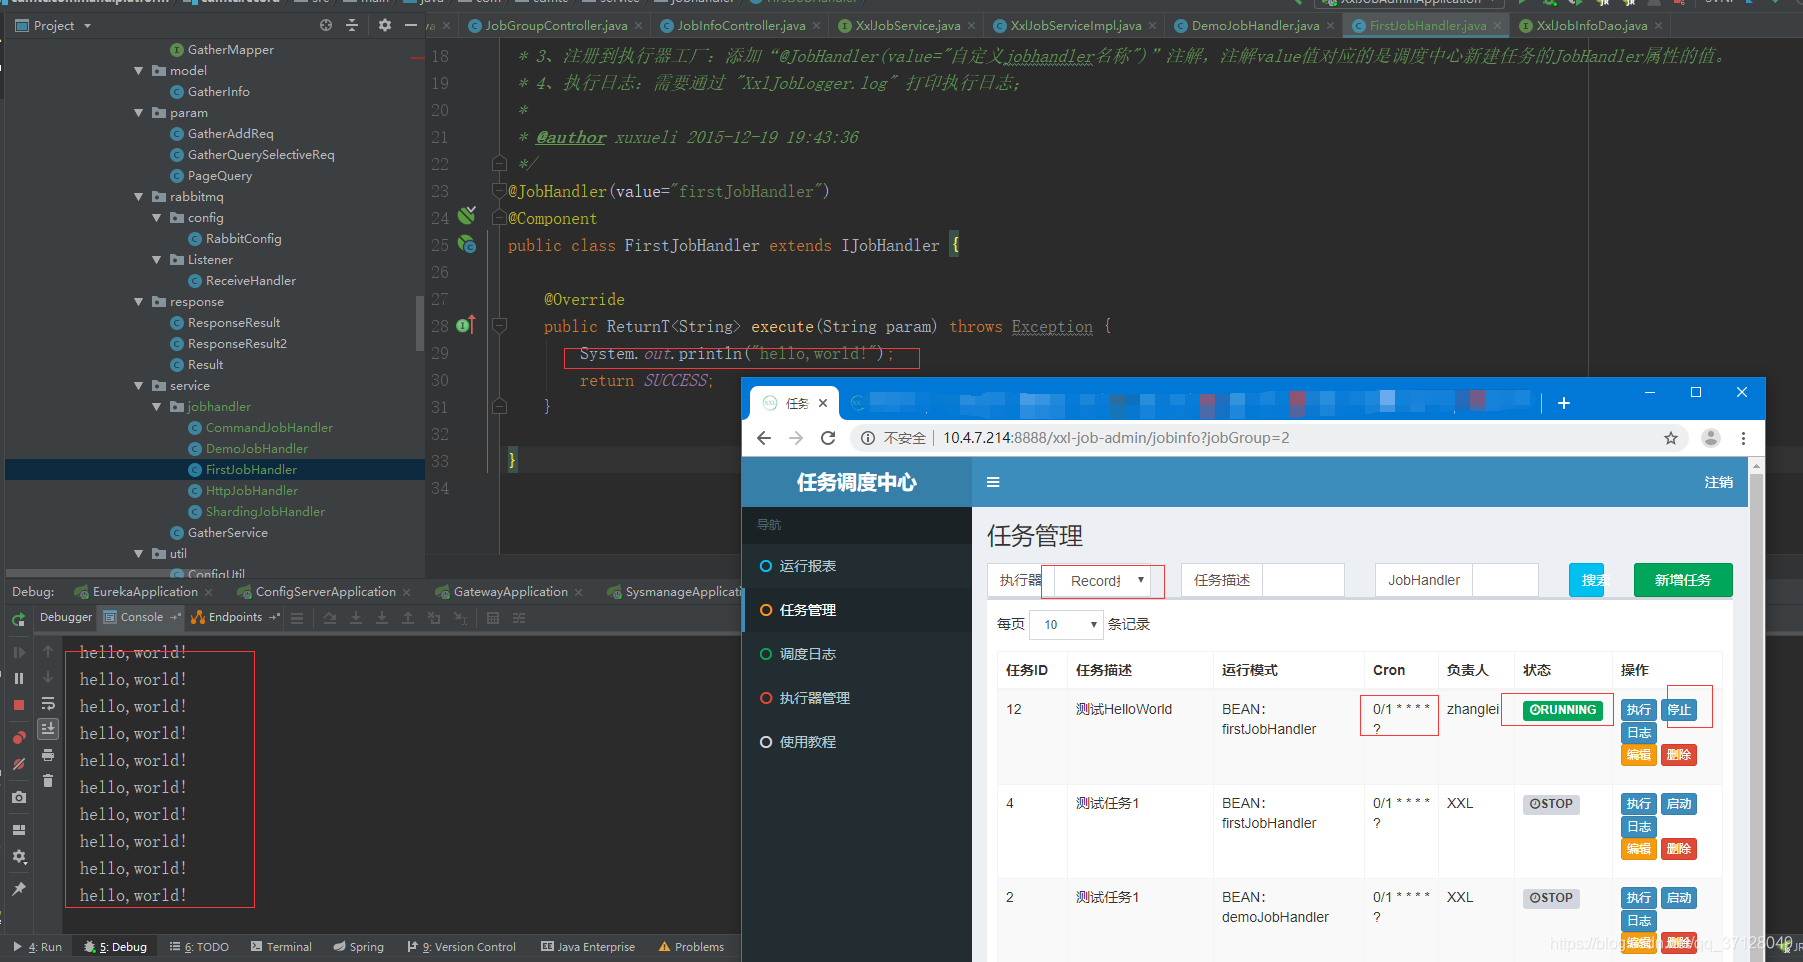The width and height of the screenshot is (1803, 962).
Task: Click Resume Program icon in debugger
Action: [x=18, y=652]
